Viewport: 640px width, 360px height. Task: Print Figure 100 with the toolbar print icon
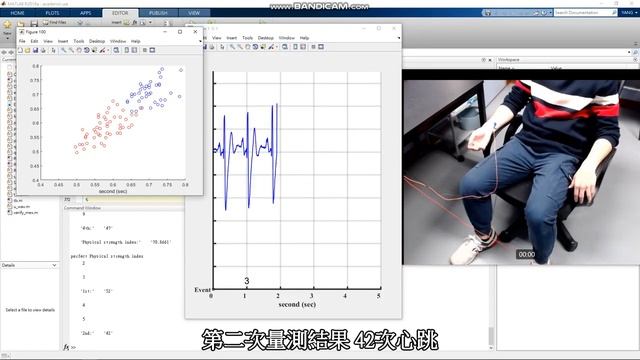tap(43, 50)
